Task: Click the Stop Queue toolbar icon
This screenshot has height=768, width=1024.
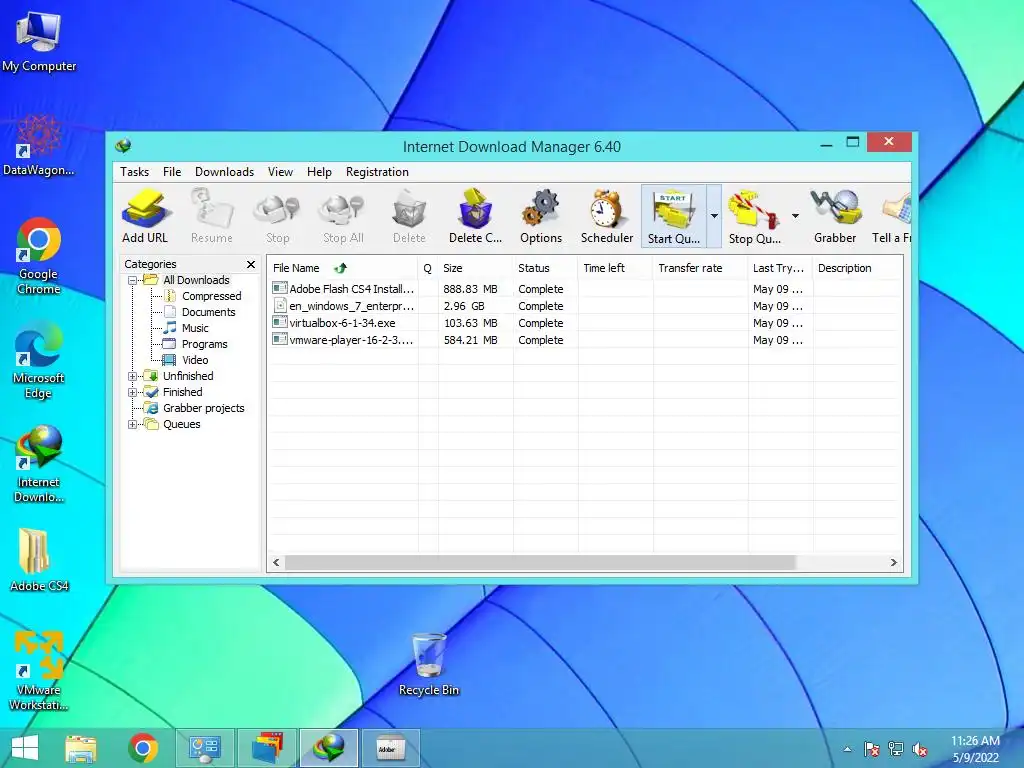Action: pyautogui.click(x=755, y=216)
